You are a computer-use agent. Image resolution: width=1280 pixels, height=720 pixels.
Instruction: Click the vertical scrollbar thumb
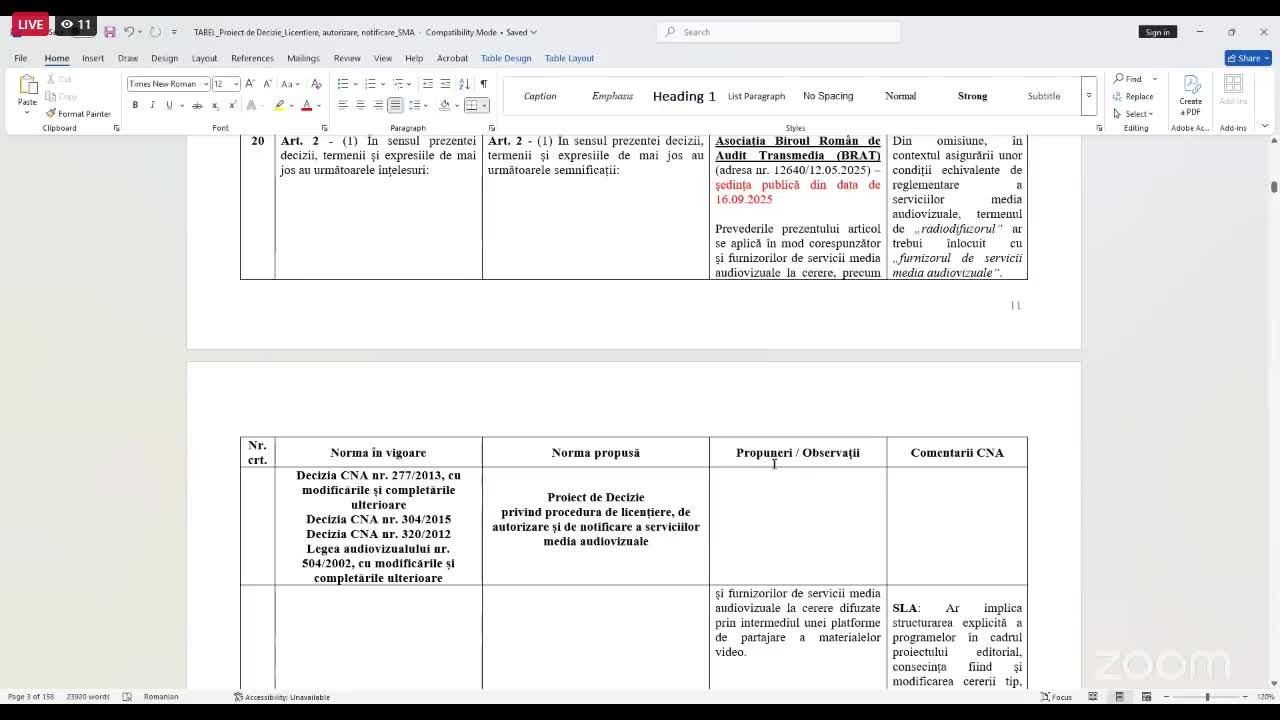pyautogui.click(x=1274, y=187)
